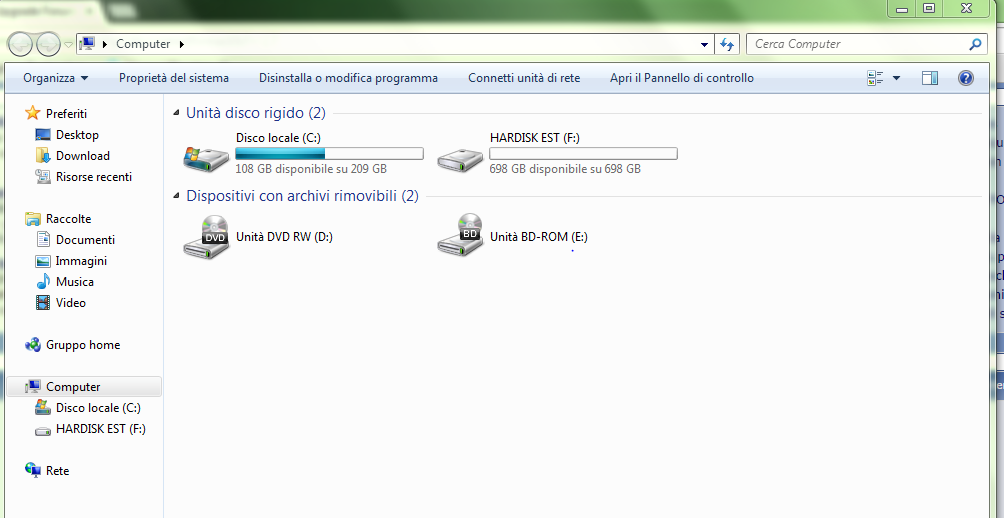Image resolution: width=1004 pixels, height=518 pixels.
Task: Open the Unità DVD RW (D:) drive
Action: (x=206, y=237)
